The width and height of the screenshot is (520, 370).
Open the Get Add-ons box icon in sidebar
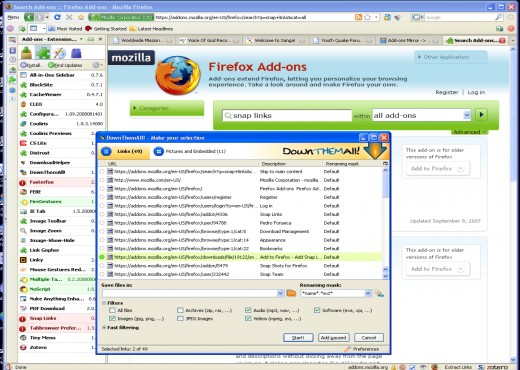[26, 53]
